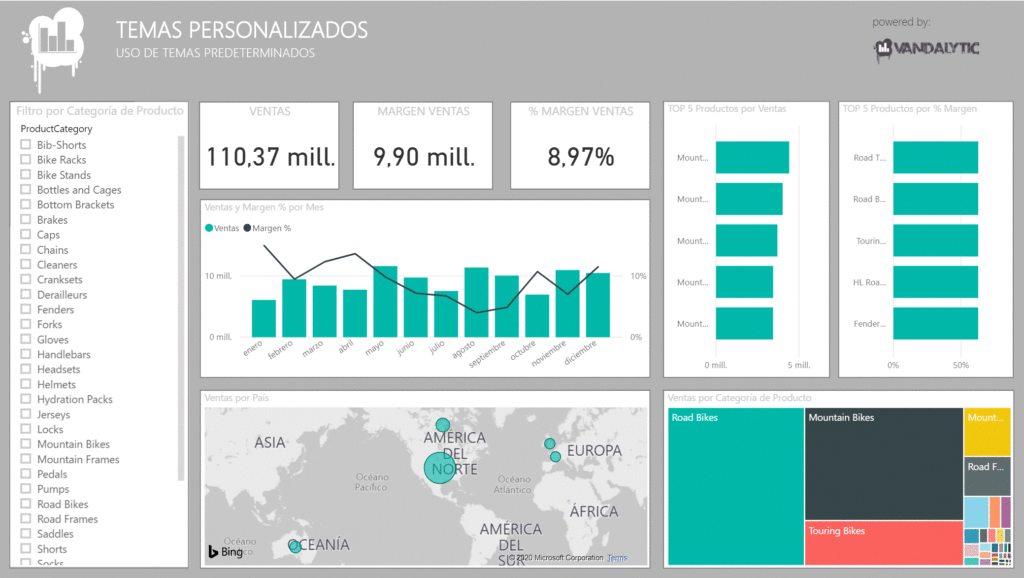Filter by Road Bikes checkbox
The width and height of the screenshot is (1024, 578).
pos(25,504)
